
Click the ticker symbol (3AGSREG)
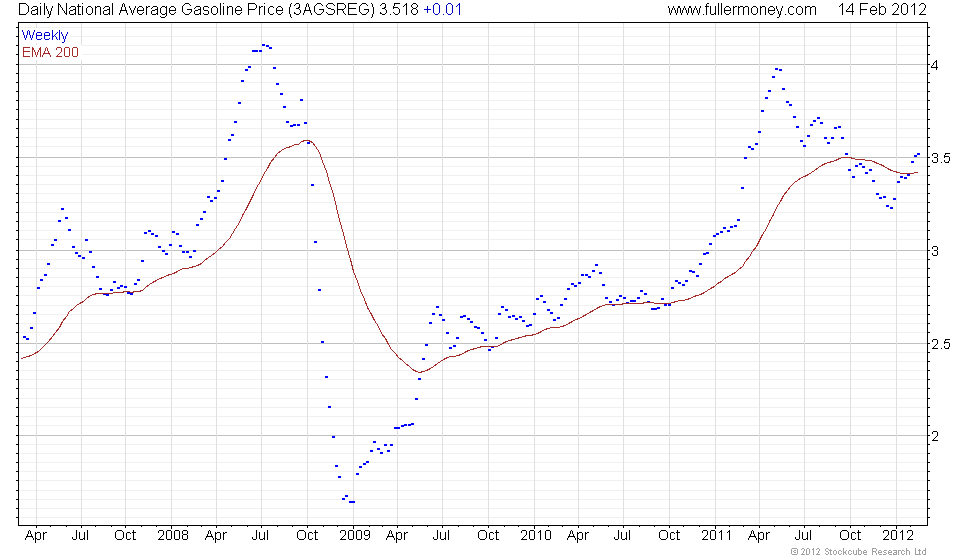[x=331, y=10]
